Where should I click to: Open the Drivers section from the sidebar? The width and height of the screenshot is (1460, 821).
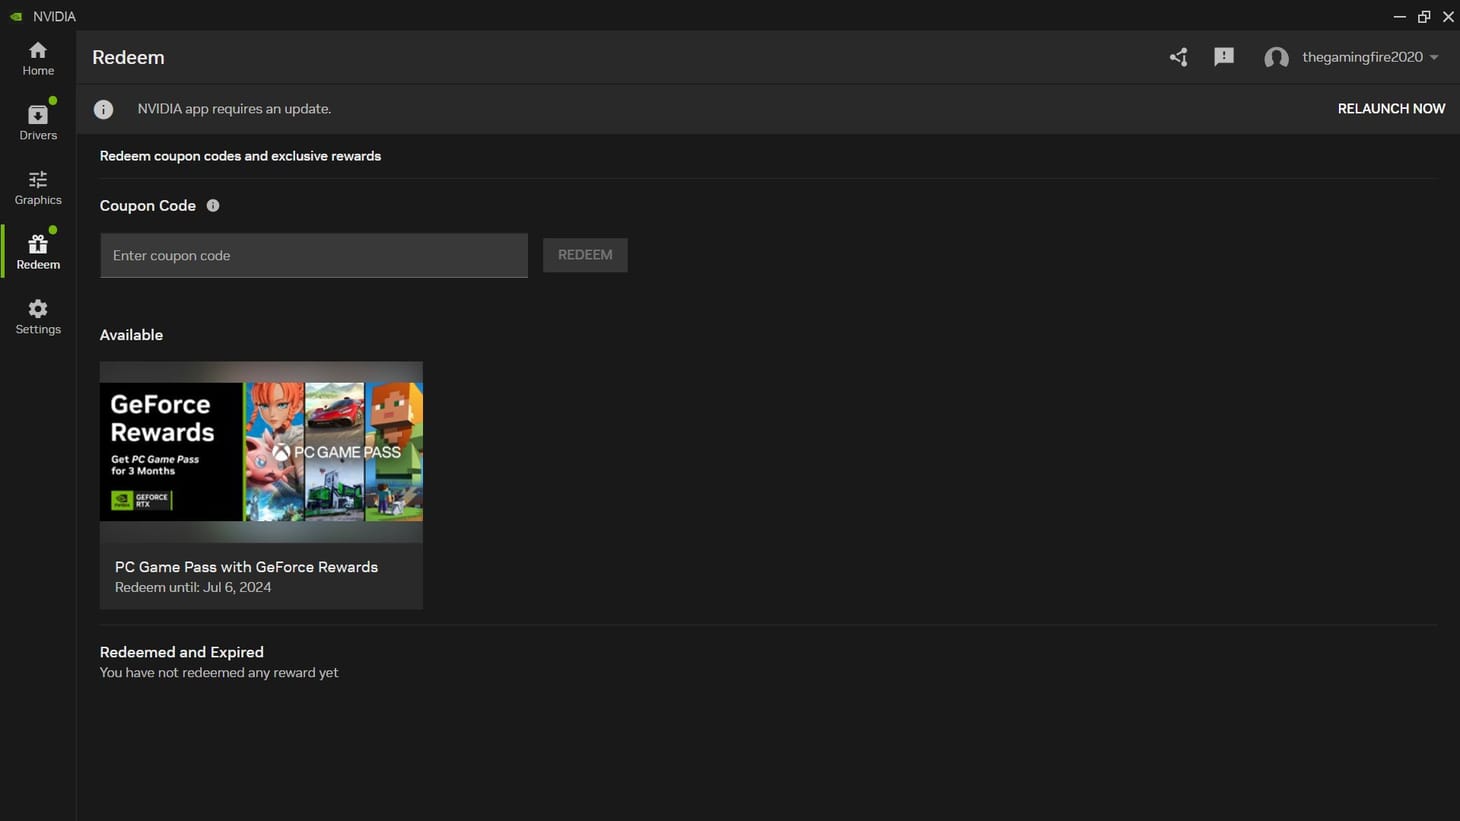[x=37, y=113]
